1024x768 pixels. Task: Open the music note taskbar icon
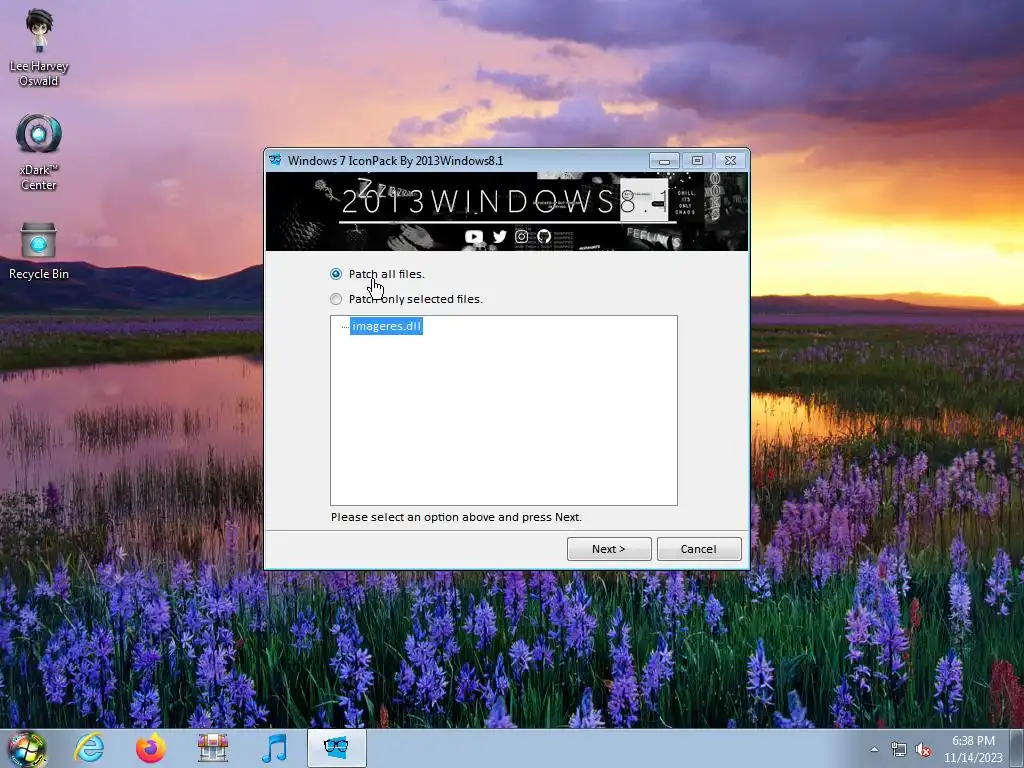point(274,748)
